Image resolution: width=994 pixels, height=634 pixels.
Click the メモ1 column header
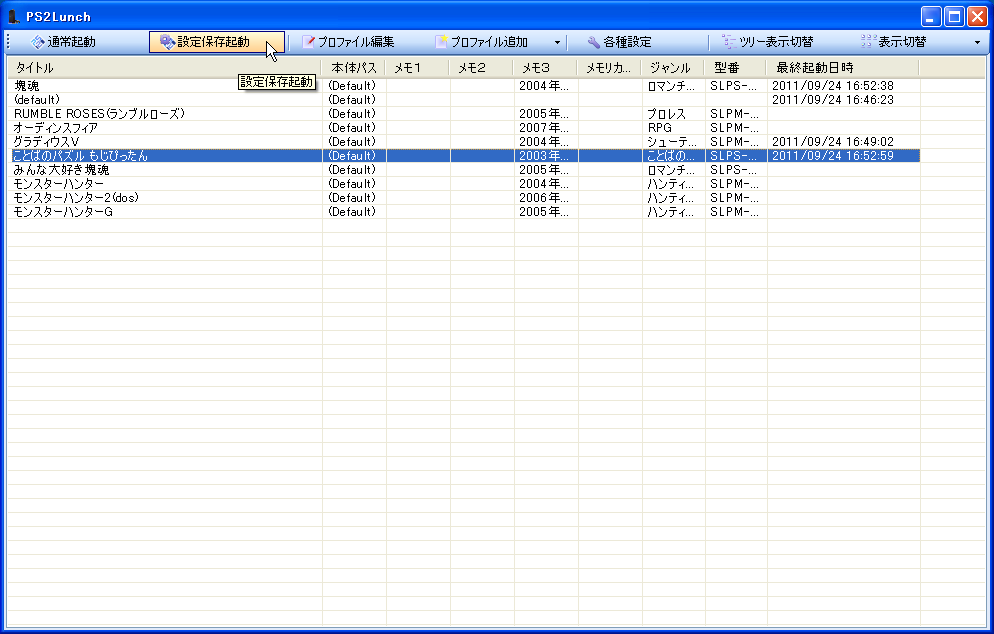tap(417, 67)
